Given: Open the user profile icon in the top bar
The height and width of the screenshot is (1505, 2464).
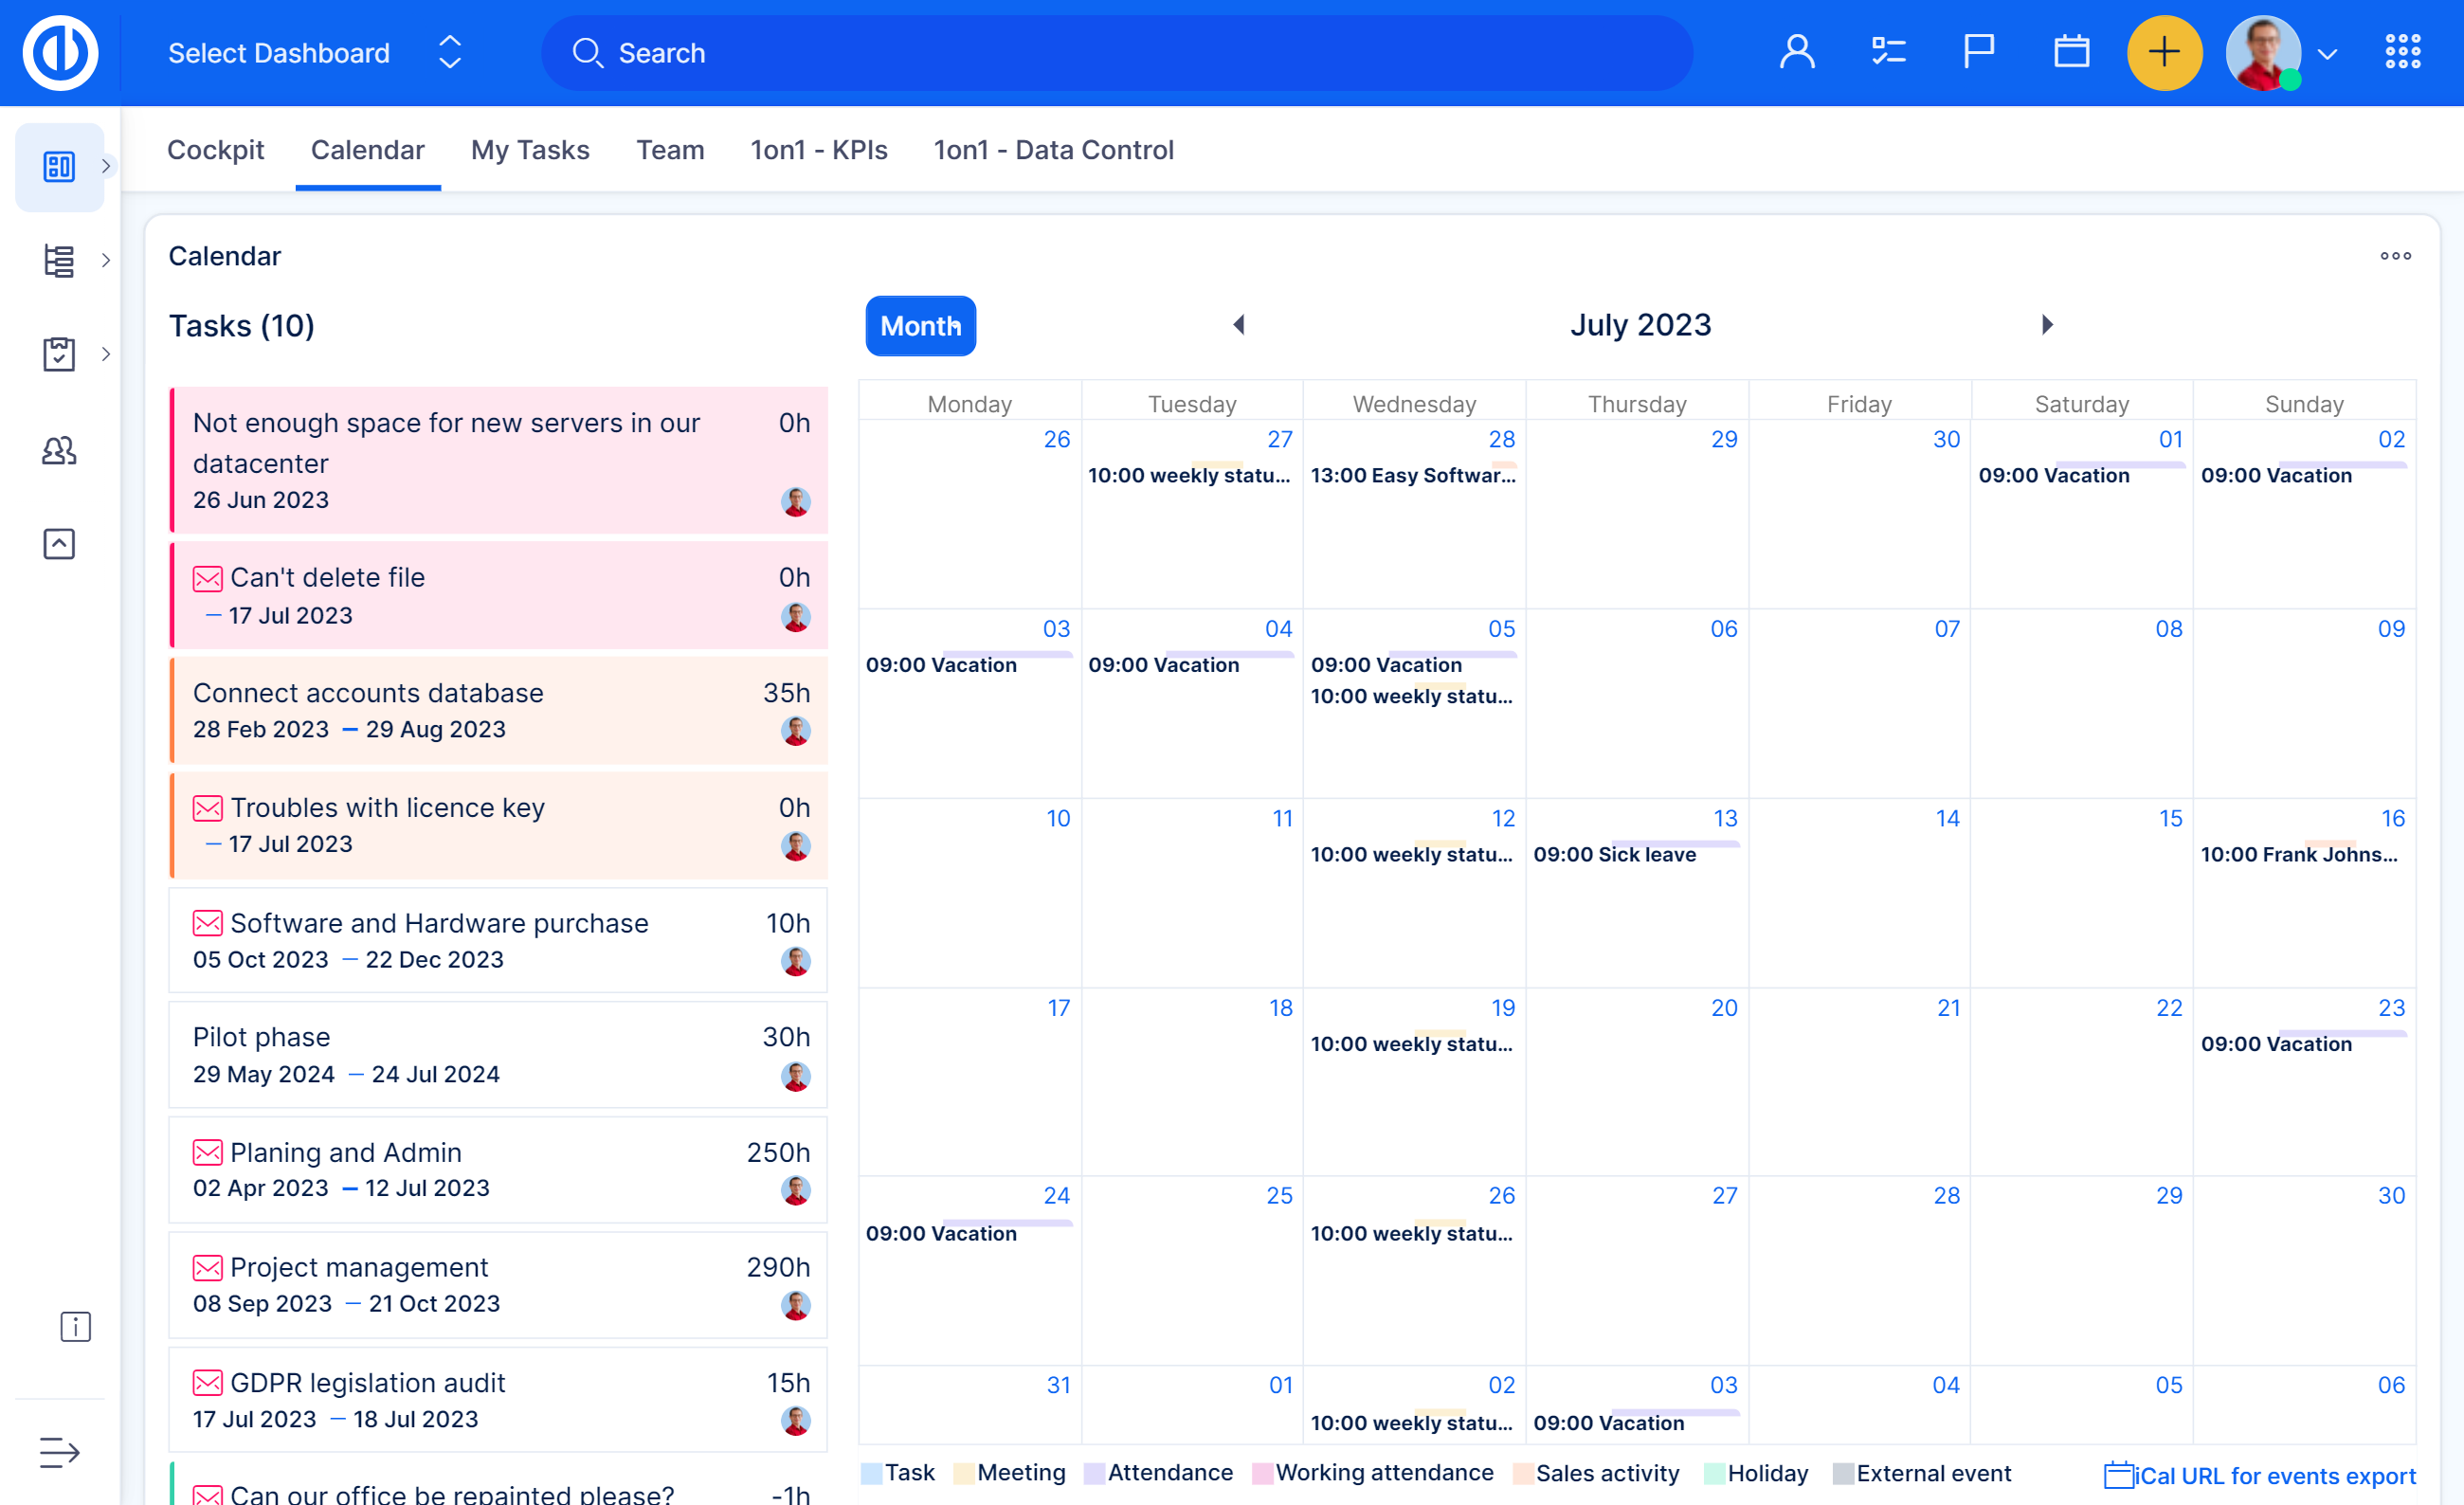Looking at the screenshot, I should 1796,53.
